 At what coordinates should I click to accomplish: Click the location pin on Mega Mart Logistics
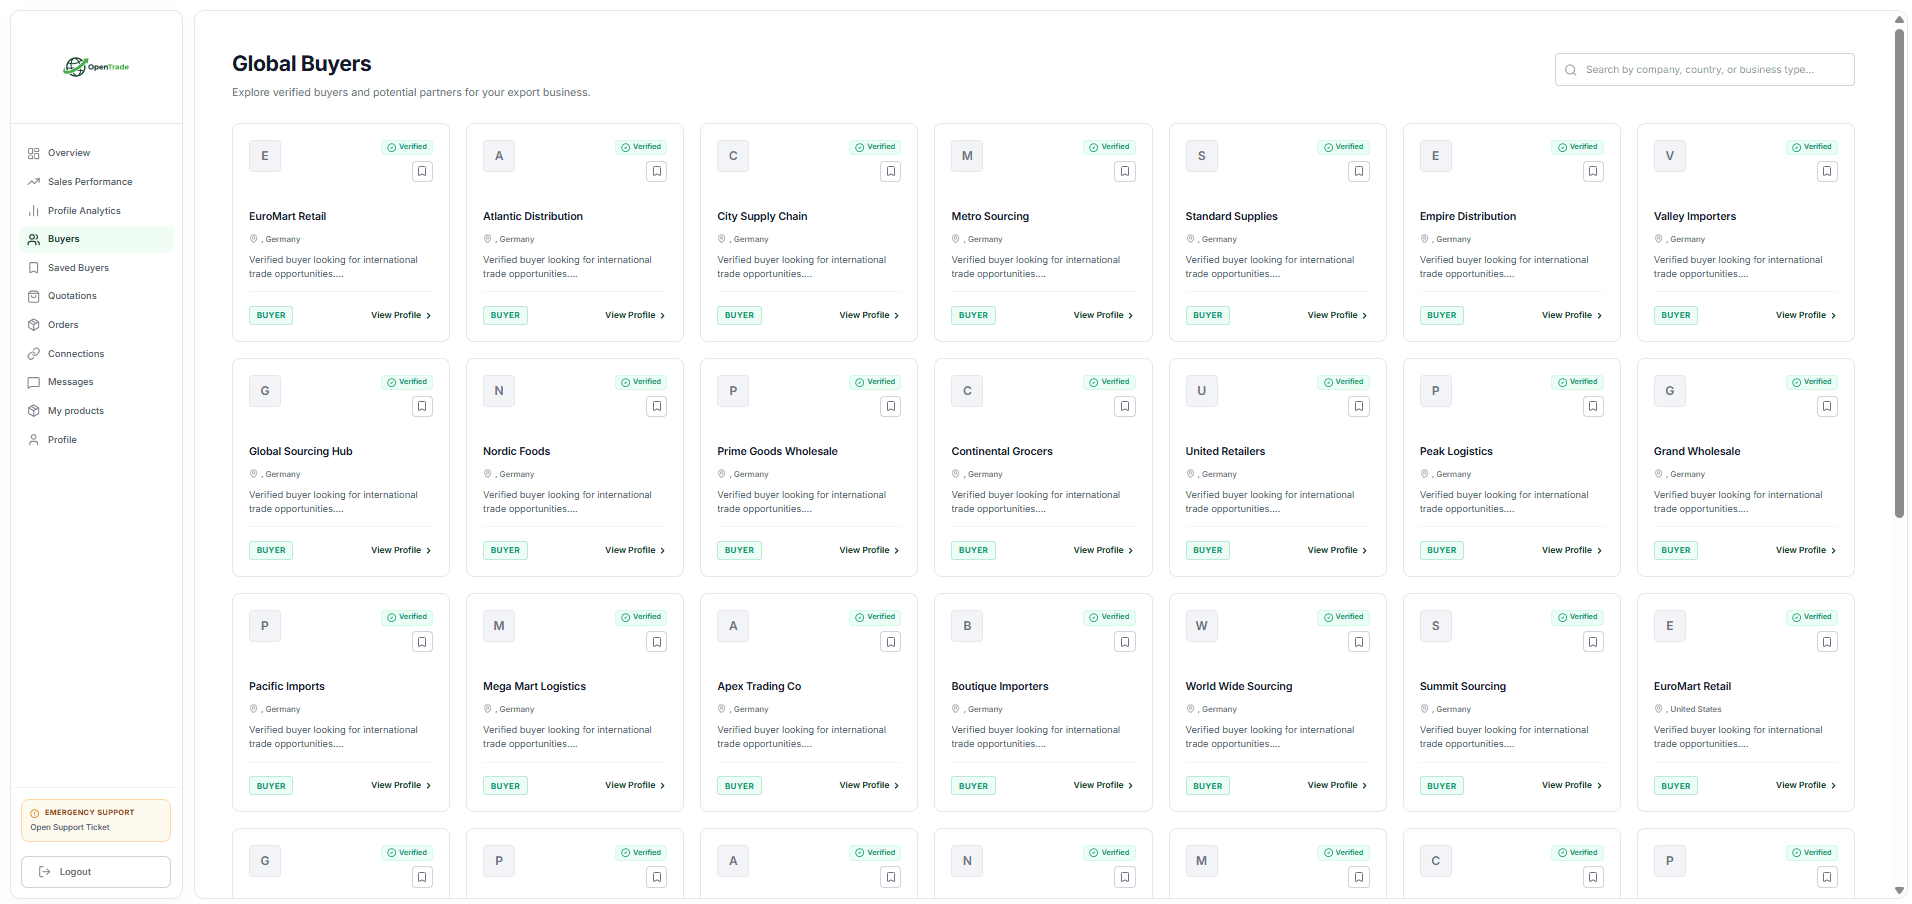[488, 709]
